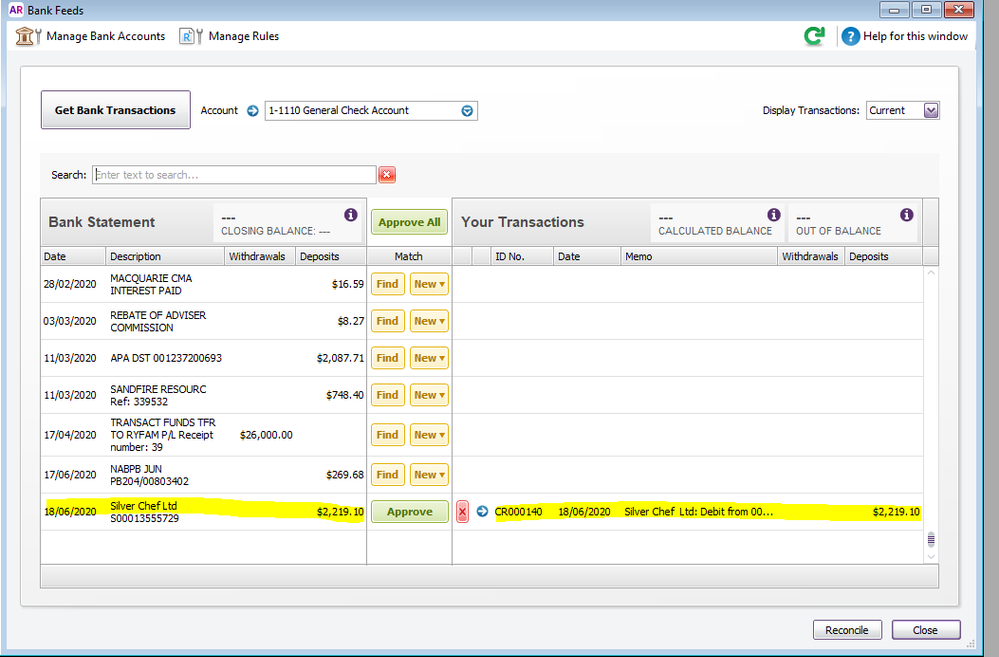Click the Approve All button
This screenshot has height=657, width=999.
coord(409,222)
